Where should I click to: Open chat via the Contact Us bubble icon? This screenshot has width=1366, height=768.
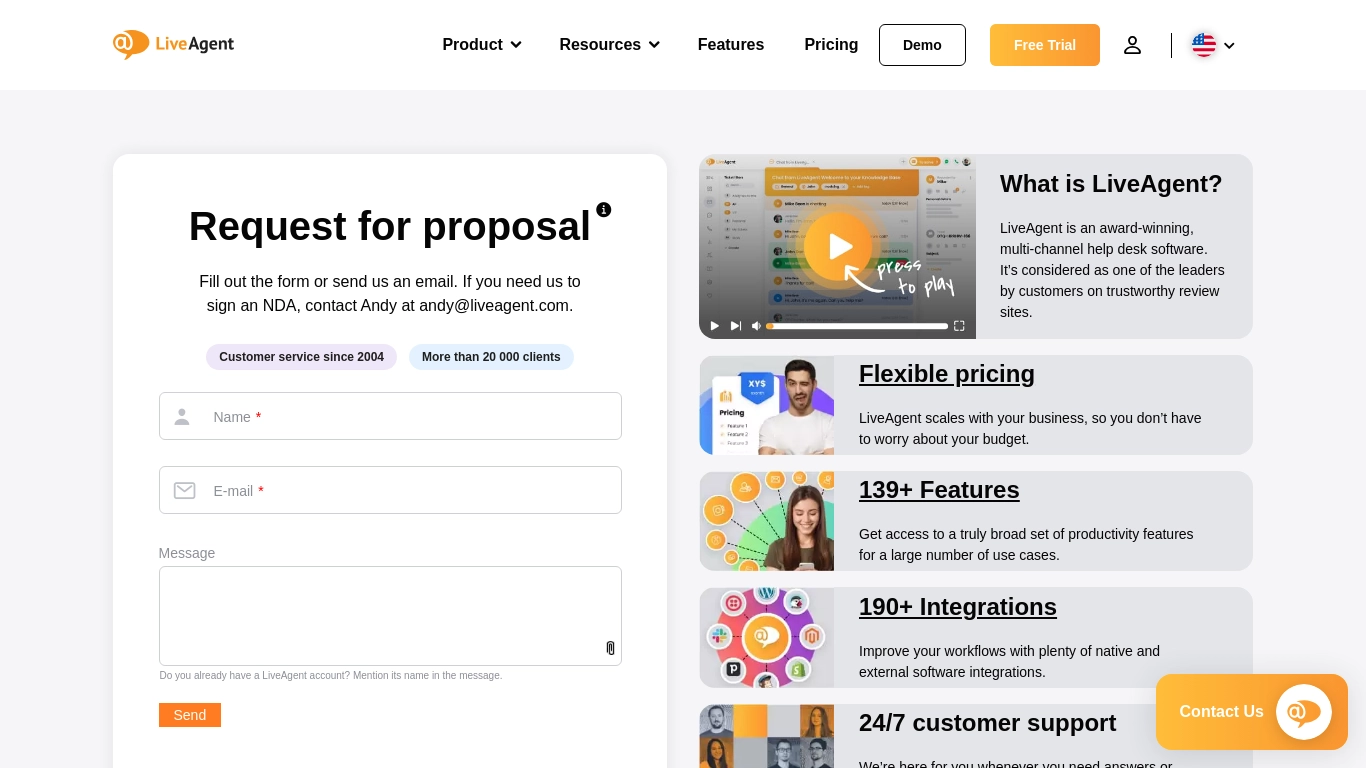click(x=1303, y=711)
